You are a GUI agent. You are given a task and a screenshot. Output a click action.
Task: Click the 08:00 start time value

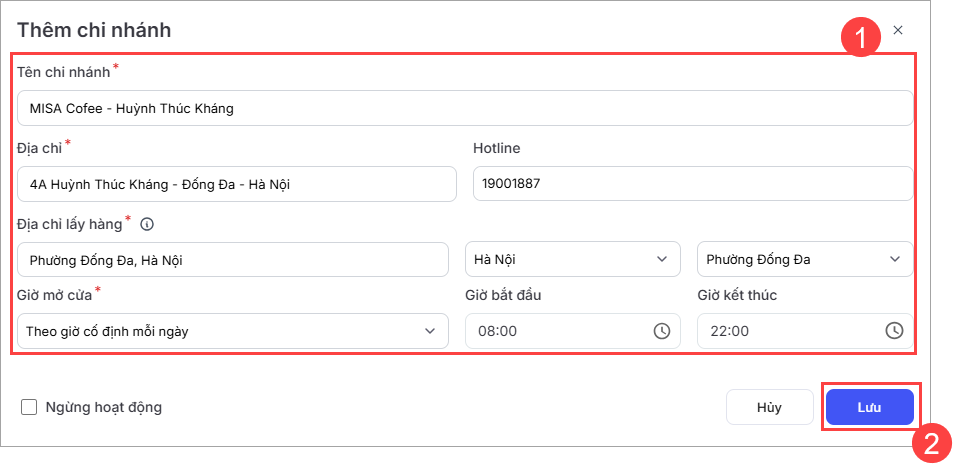497,331
